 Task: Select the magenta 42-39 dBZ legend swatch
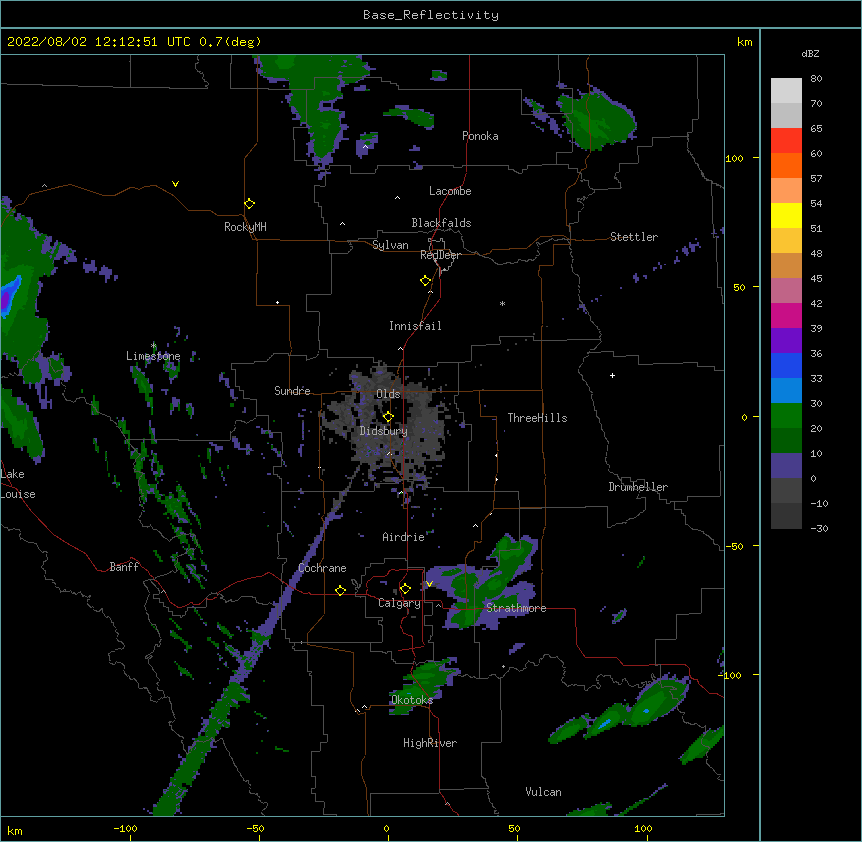coord(786,315)
